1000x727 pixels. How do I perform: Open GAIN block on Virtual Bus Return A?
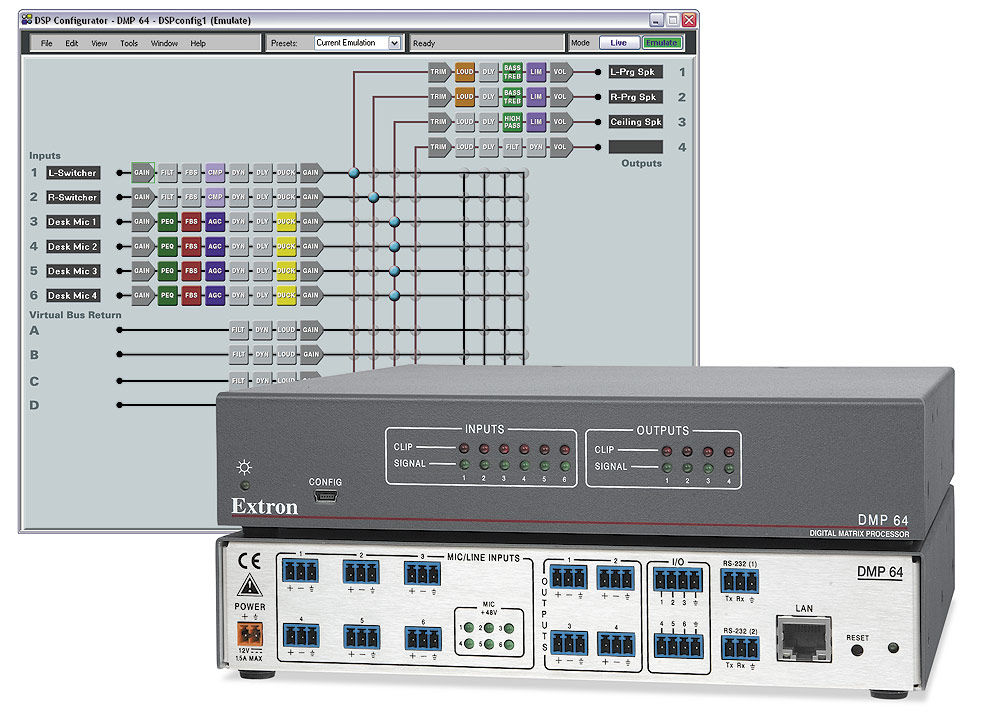[x=311, y=330]
